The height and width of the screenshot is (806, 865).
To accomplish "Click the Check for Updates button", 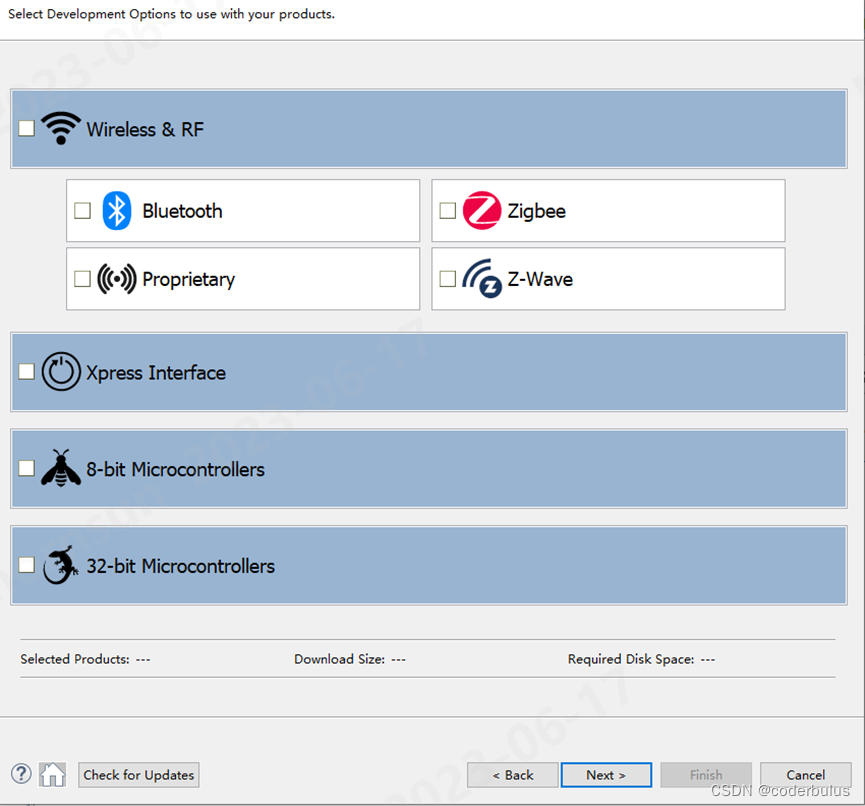I will coord(138,774).
